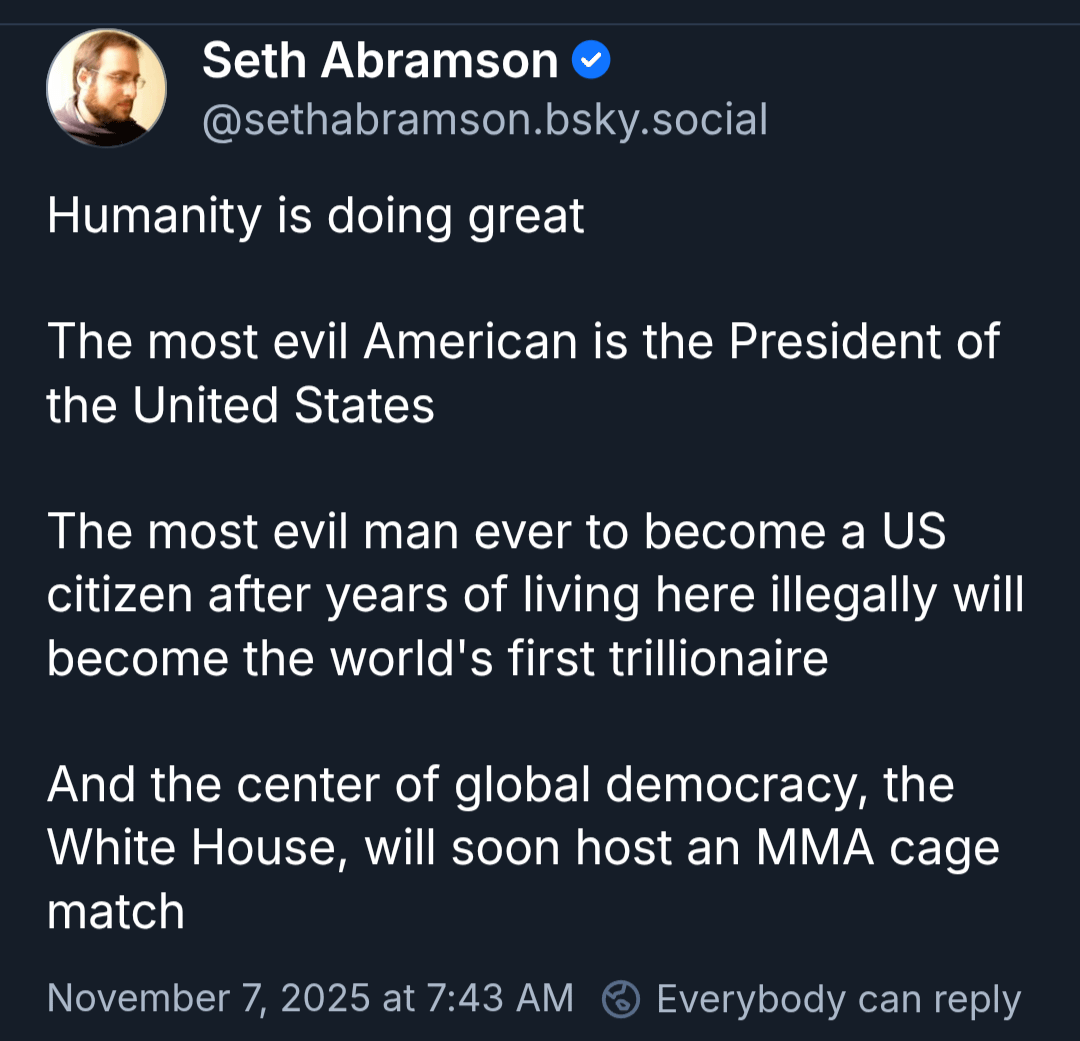Click the blue verified checkmark badge
This screenshot has height=1041, width=1080.
pos(591,62)
